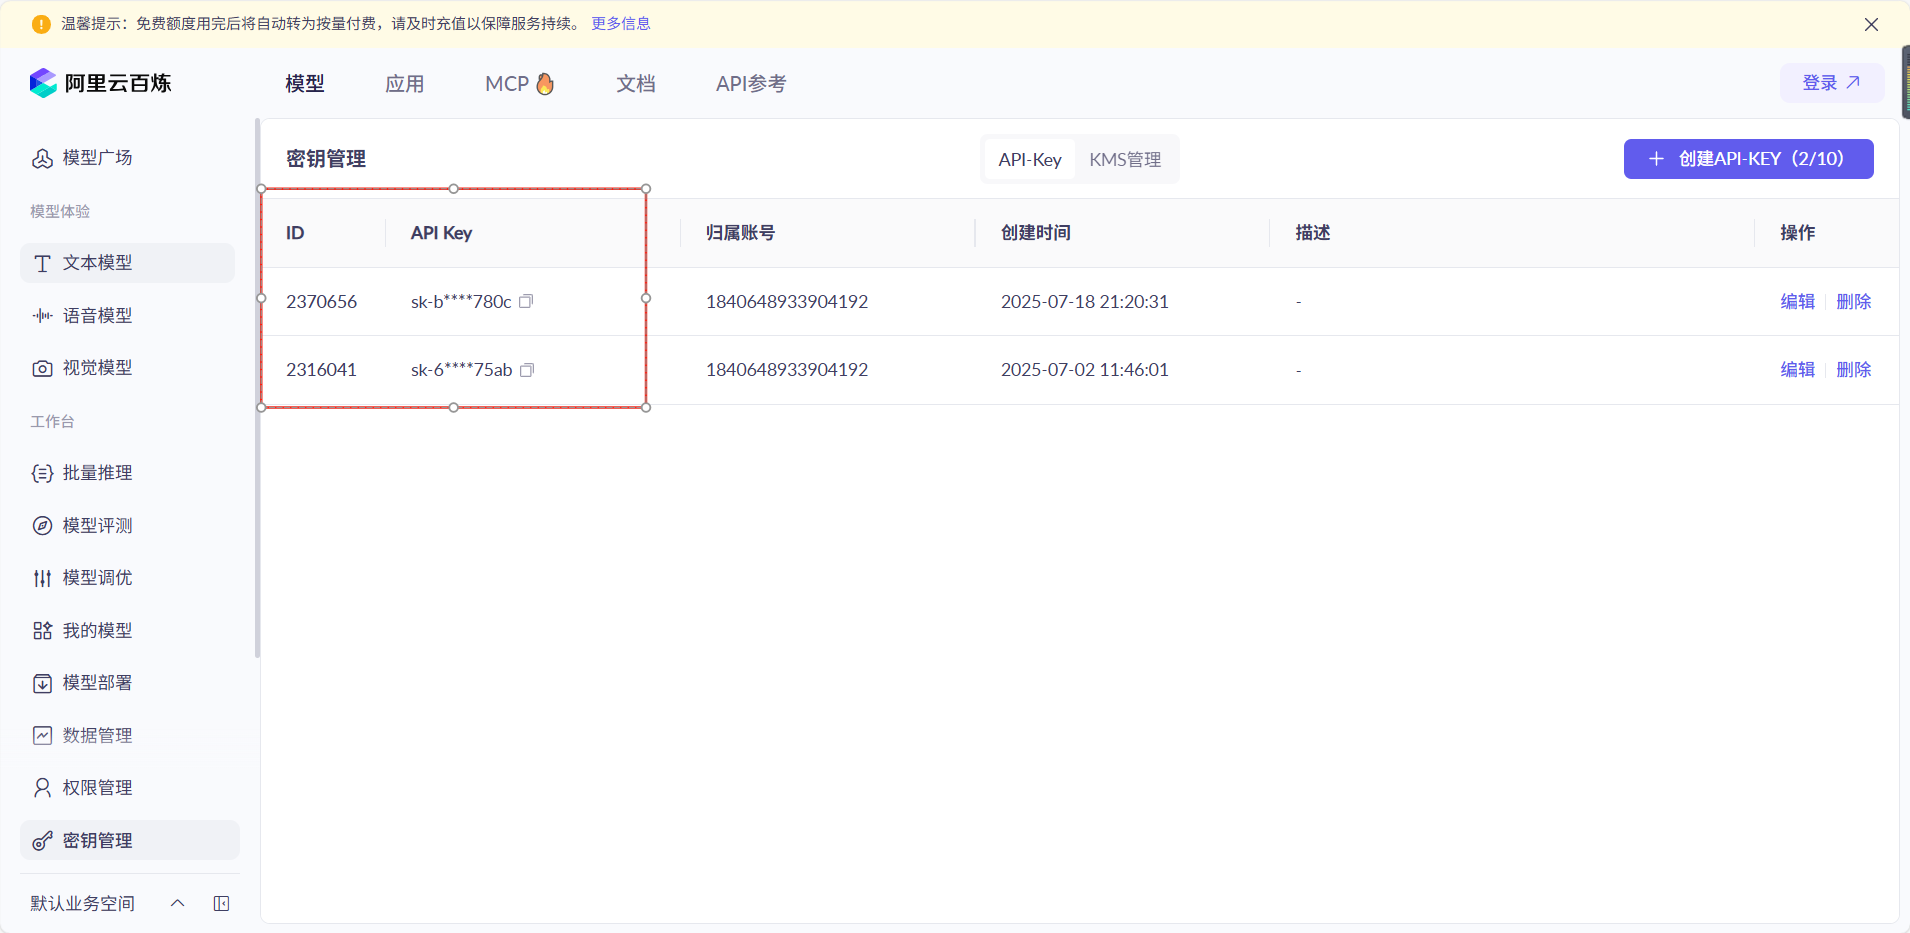Open the MCP top navigation tab

point(519,84)
